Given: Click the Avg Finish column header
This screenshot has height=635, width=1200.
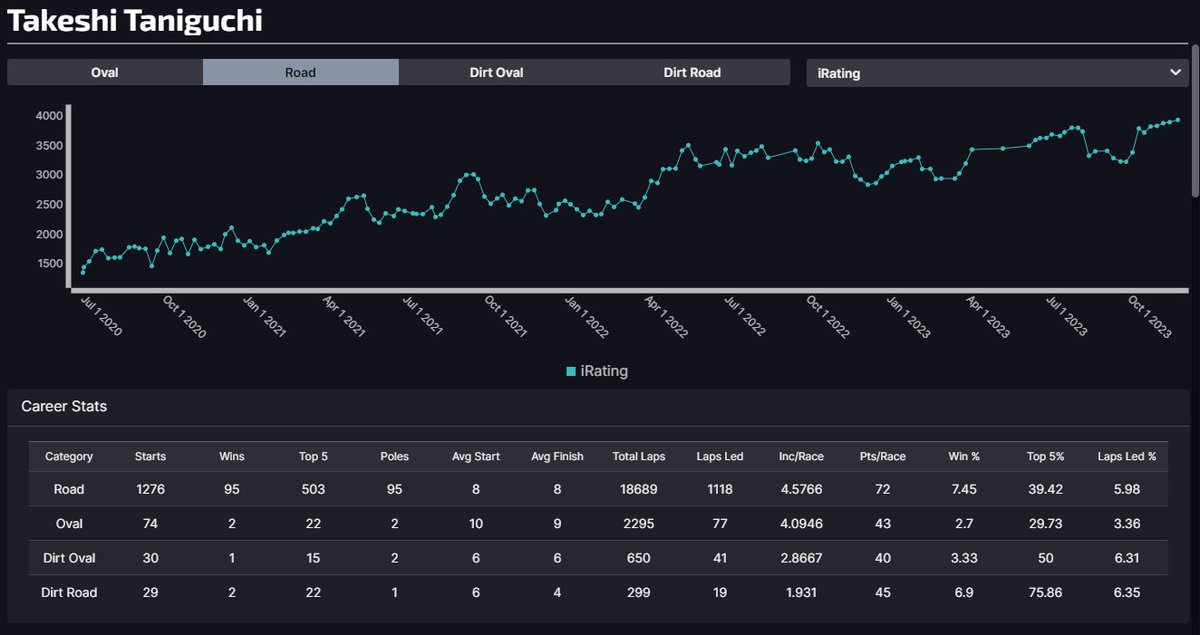Looking at the screenshot, I should tap(557, 456).
